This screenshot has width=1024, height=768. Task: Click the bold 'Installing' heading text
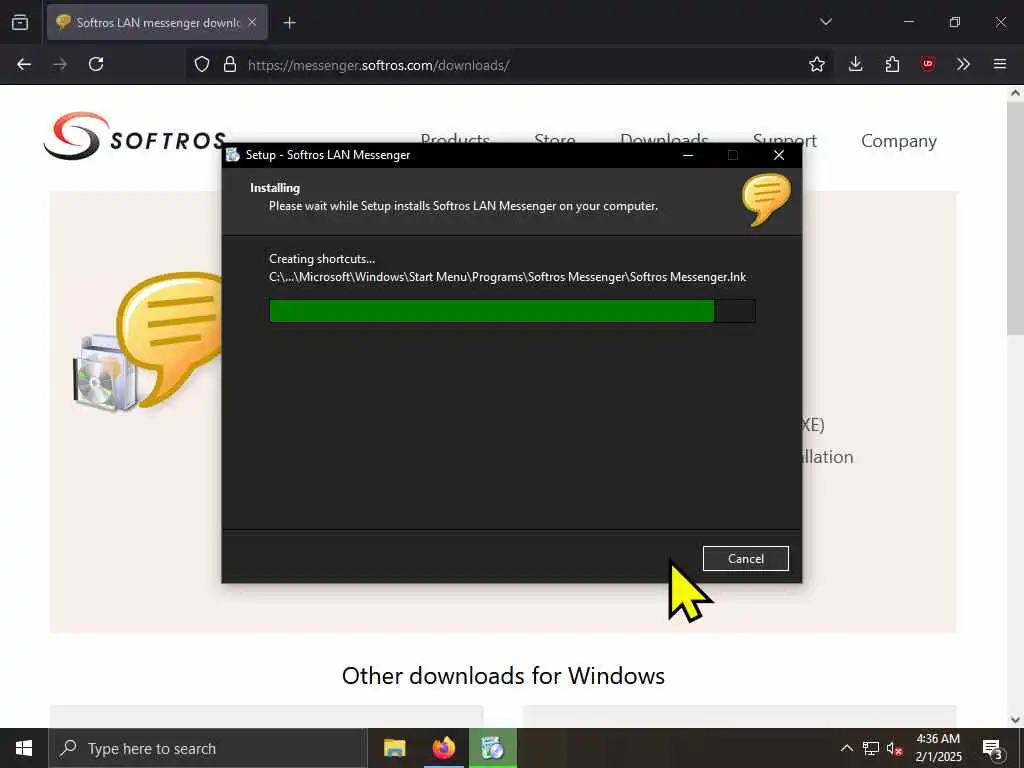point(275,188)
